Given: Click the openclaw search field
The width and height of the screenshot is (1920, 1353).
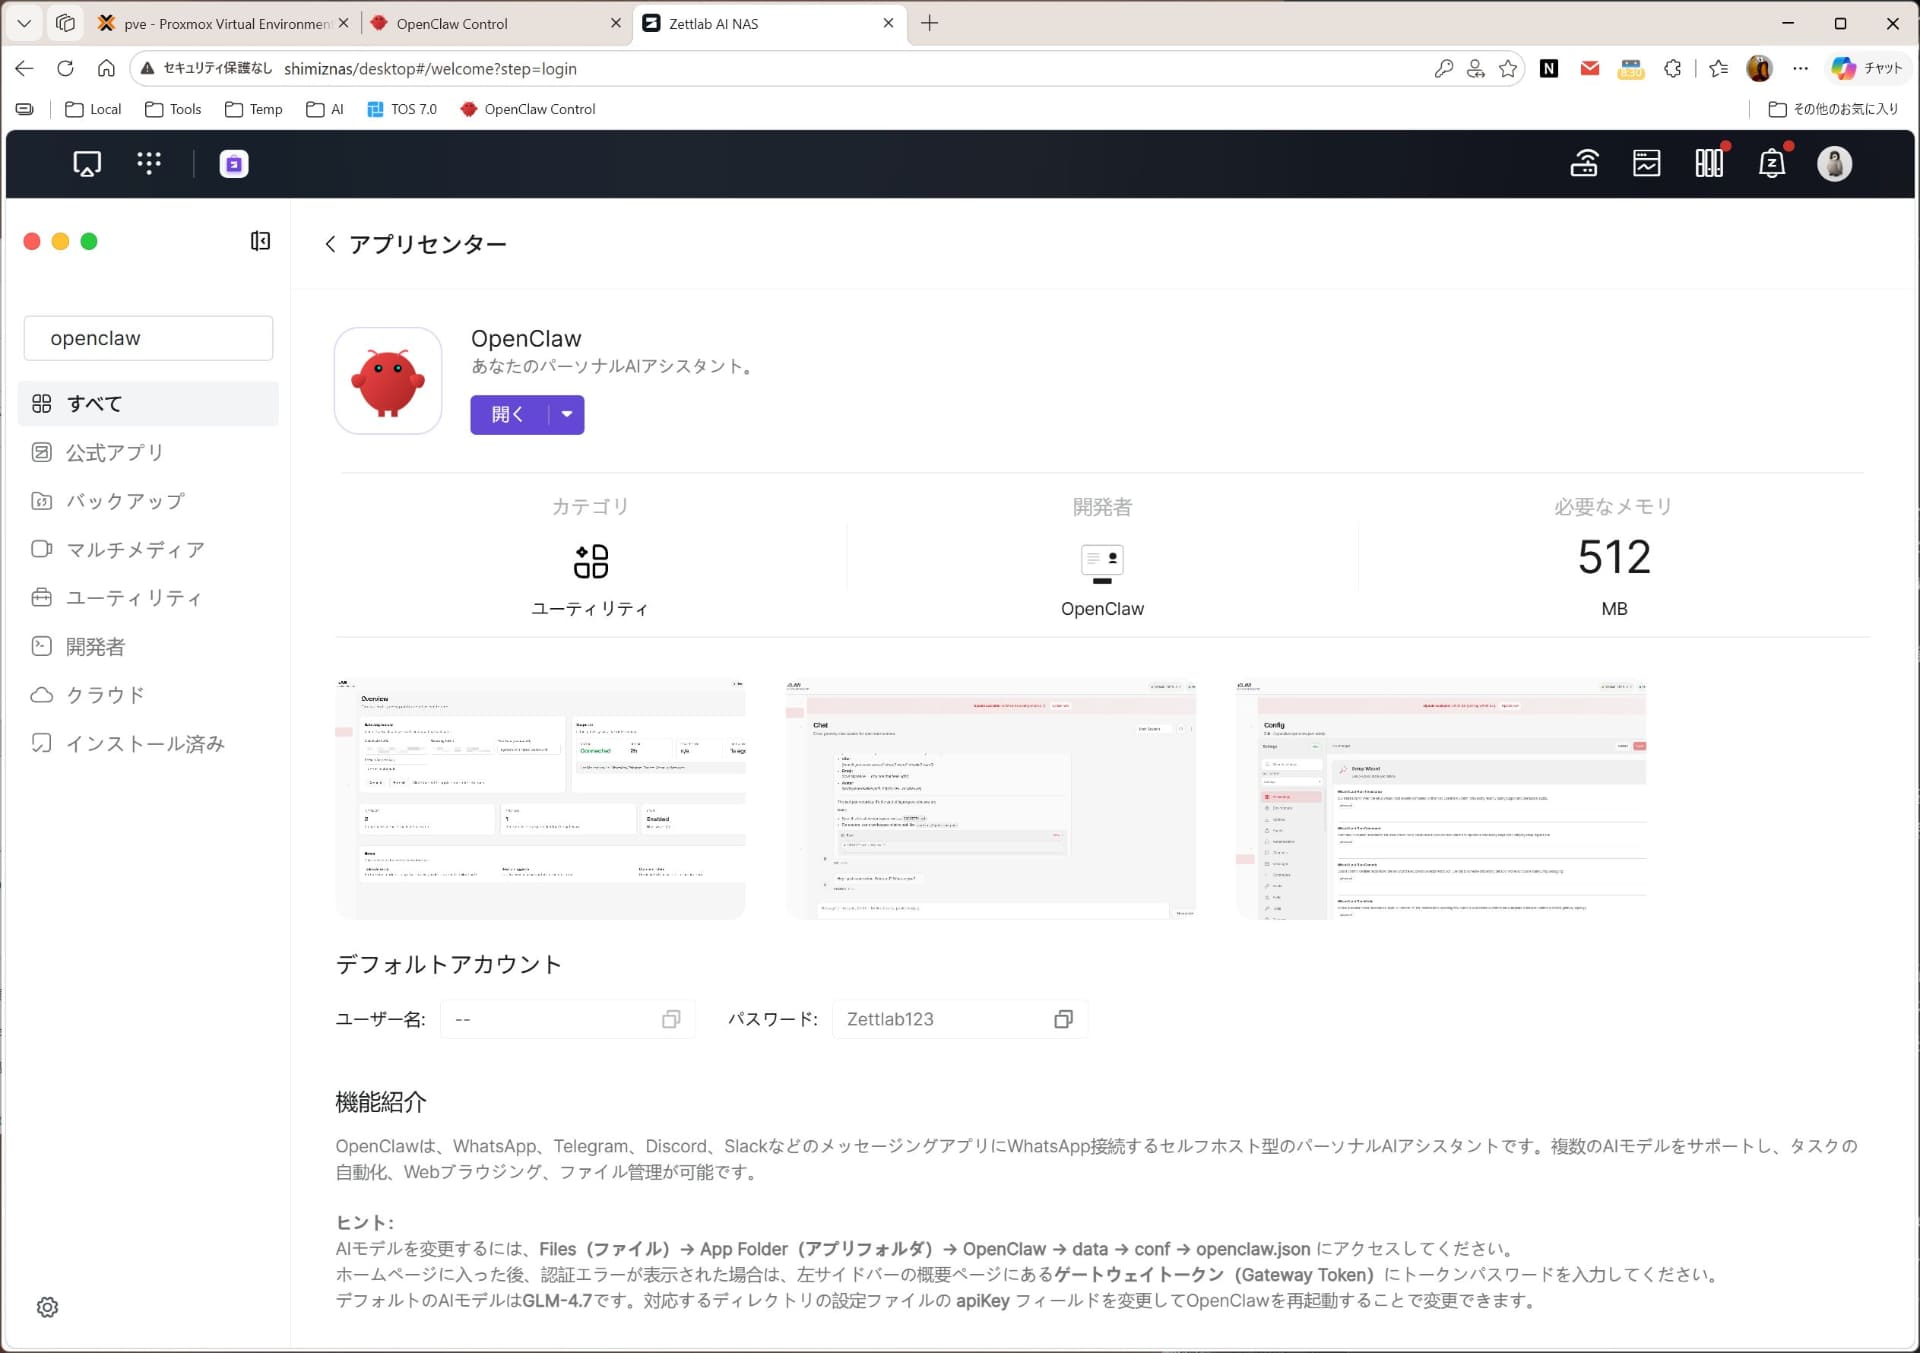Looking at the screenshot, I should [148, 338].
